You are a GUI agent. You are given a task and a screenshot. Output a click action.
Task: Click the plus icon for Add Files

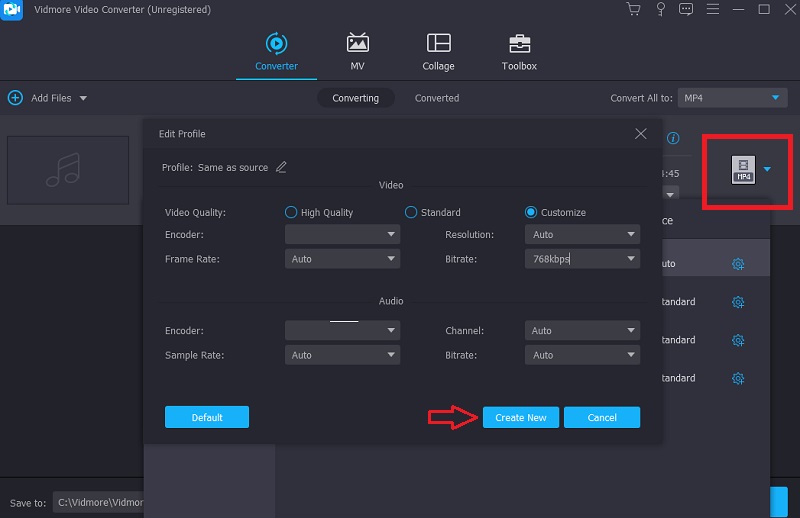(x=15, y=98)
